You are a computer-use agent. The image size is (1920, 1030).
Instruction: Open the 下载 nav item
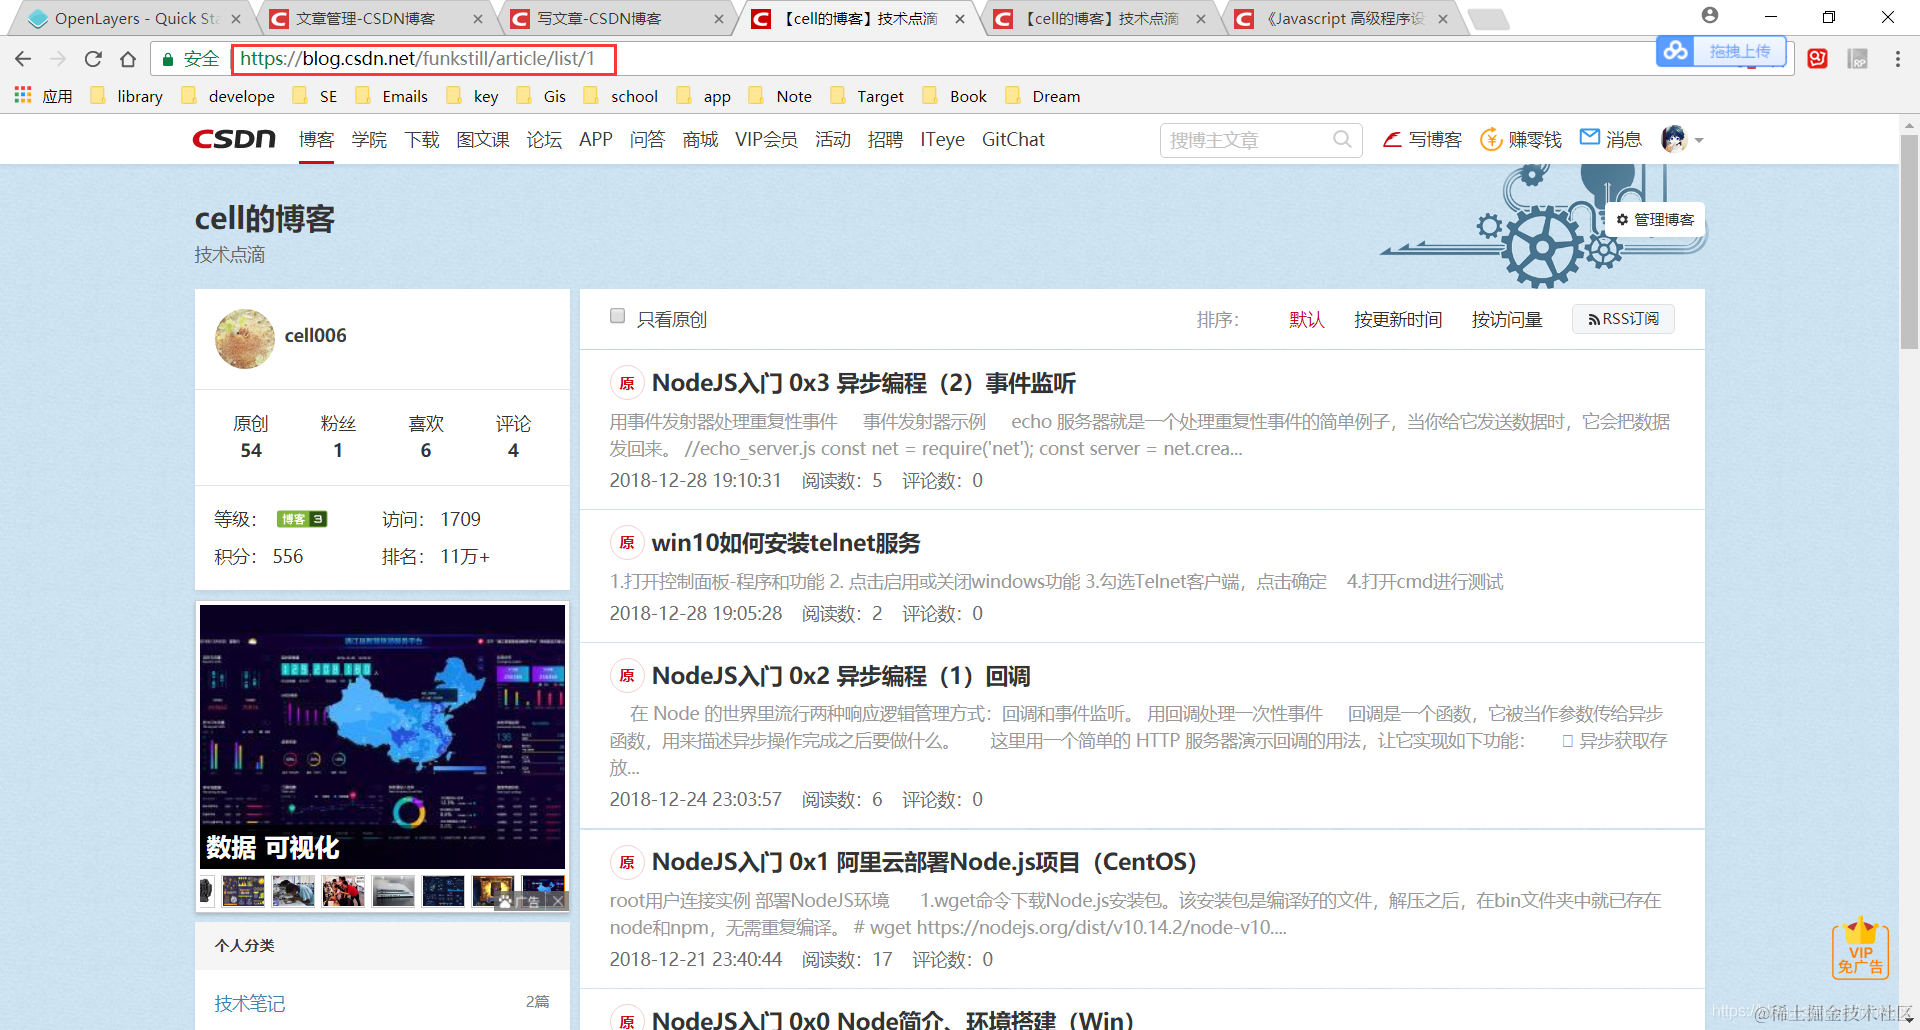point(422,139)
